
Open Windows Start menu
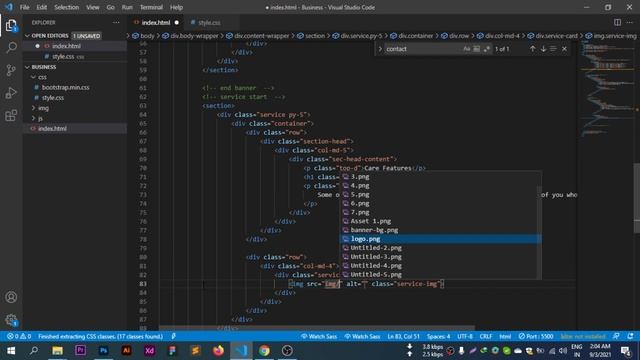click(11, 351)
